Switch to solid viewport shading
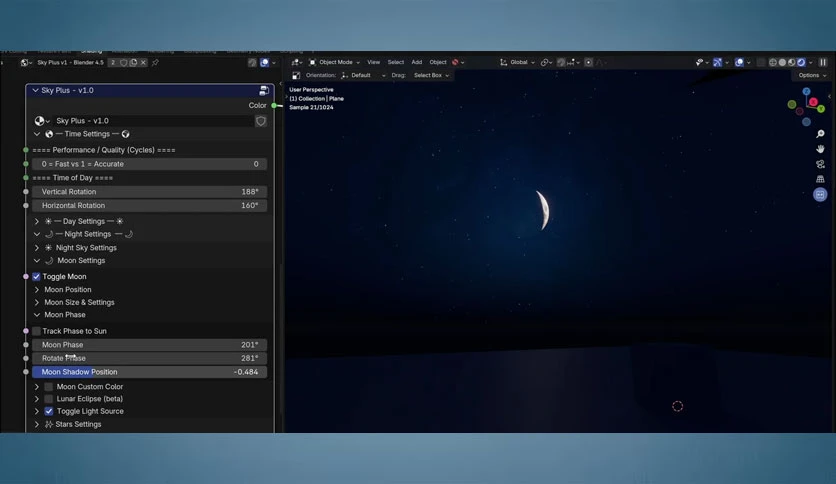 click(x=782, y=62)
